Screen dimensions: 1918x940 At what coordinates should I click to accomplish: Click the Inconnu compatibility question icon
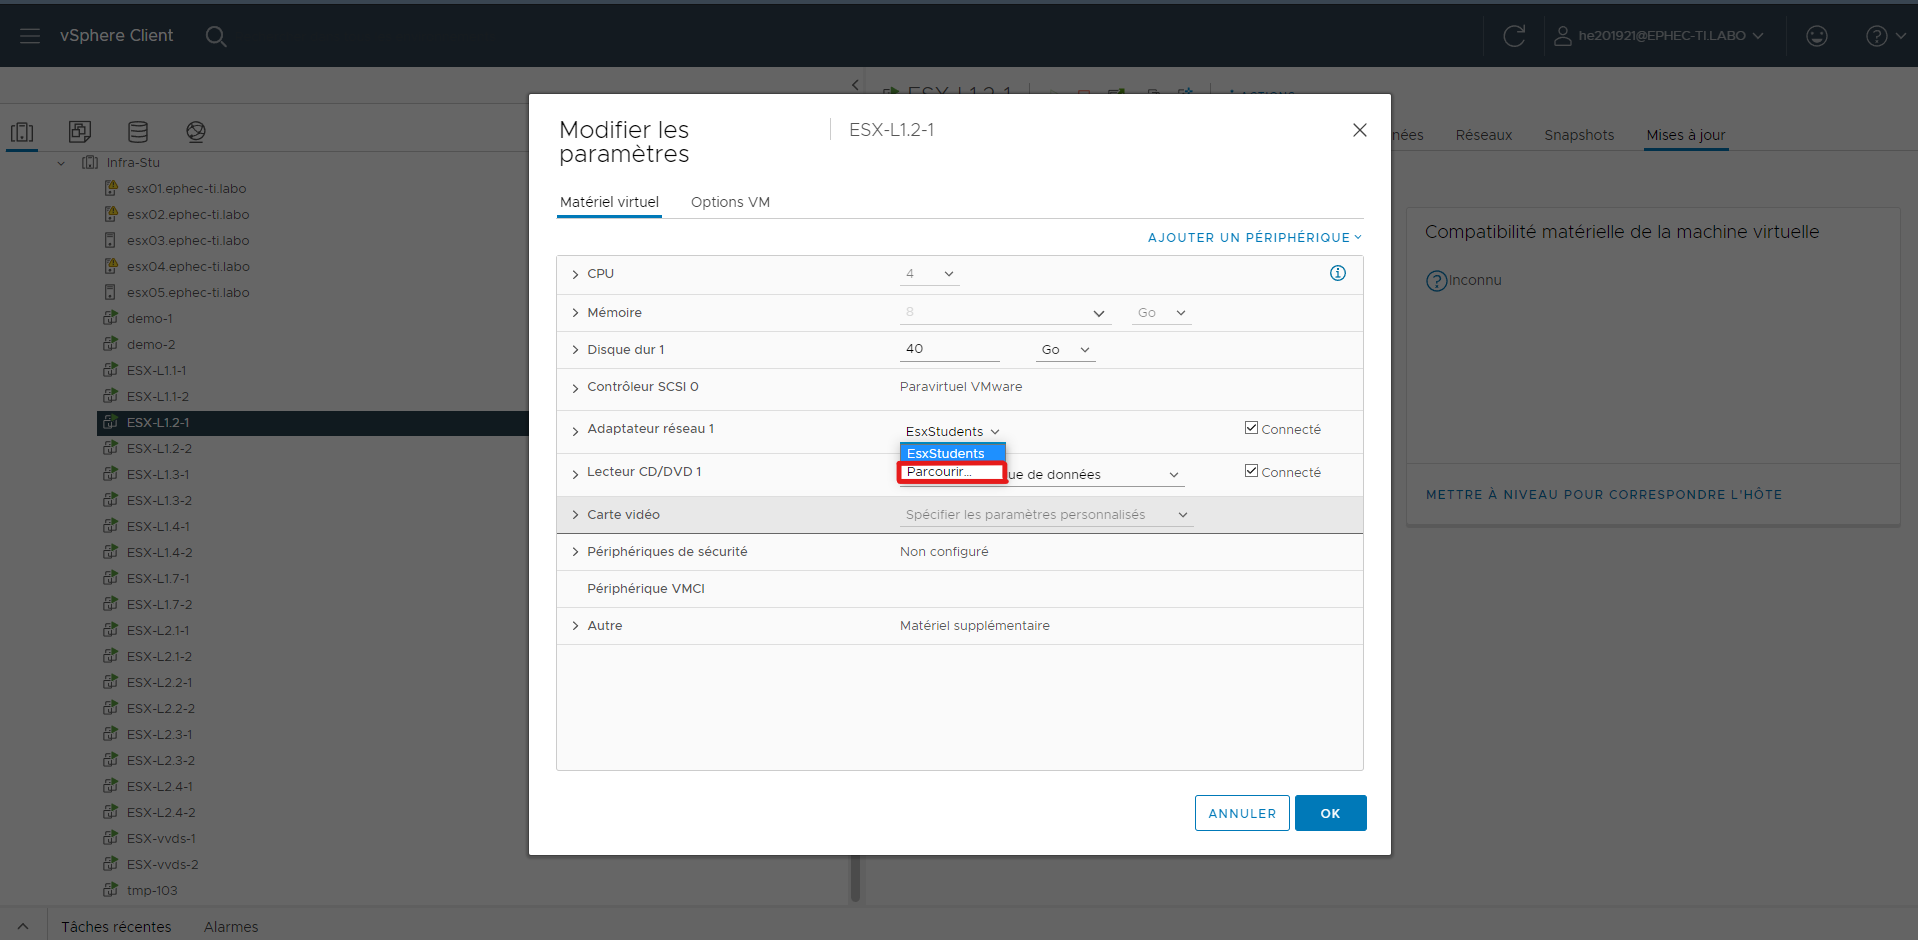pos(1436,281)
